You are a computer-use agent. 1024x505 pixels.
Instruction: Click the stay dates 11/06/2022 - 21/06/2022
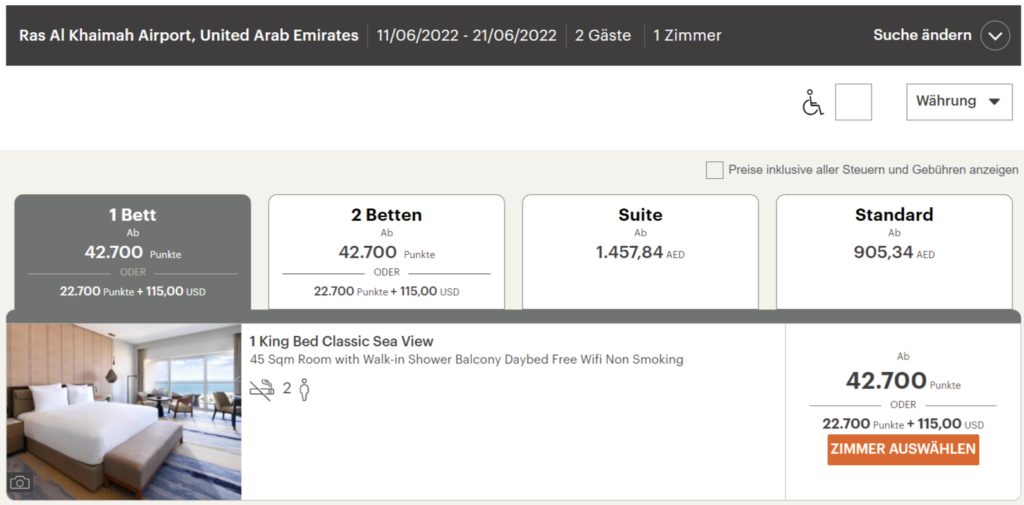click(466, 36)
